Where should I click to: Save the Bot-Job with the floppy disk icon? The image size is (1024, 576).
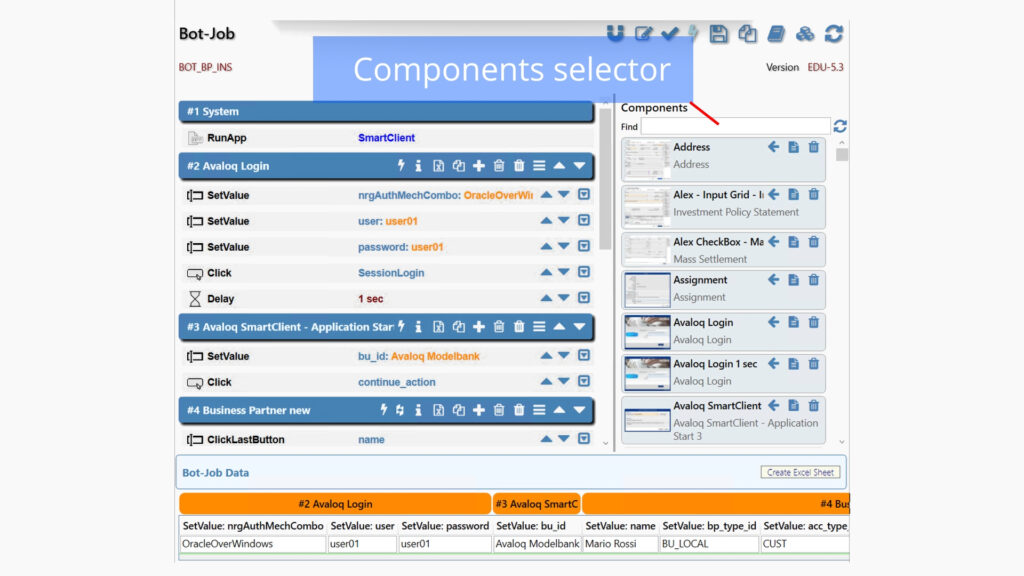(x=718, y=33)
